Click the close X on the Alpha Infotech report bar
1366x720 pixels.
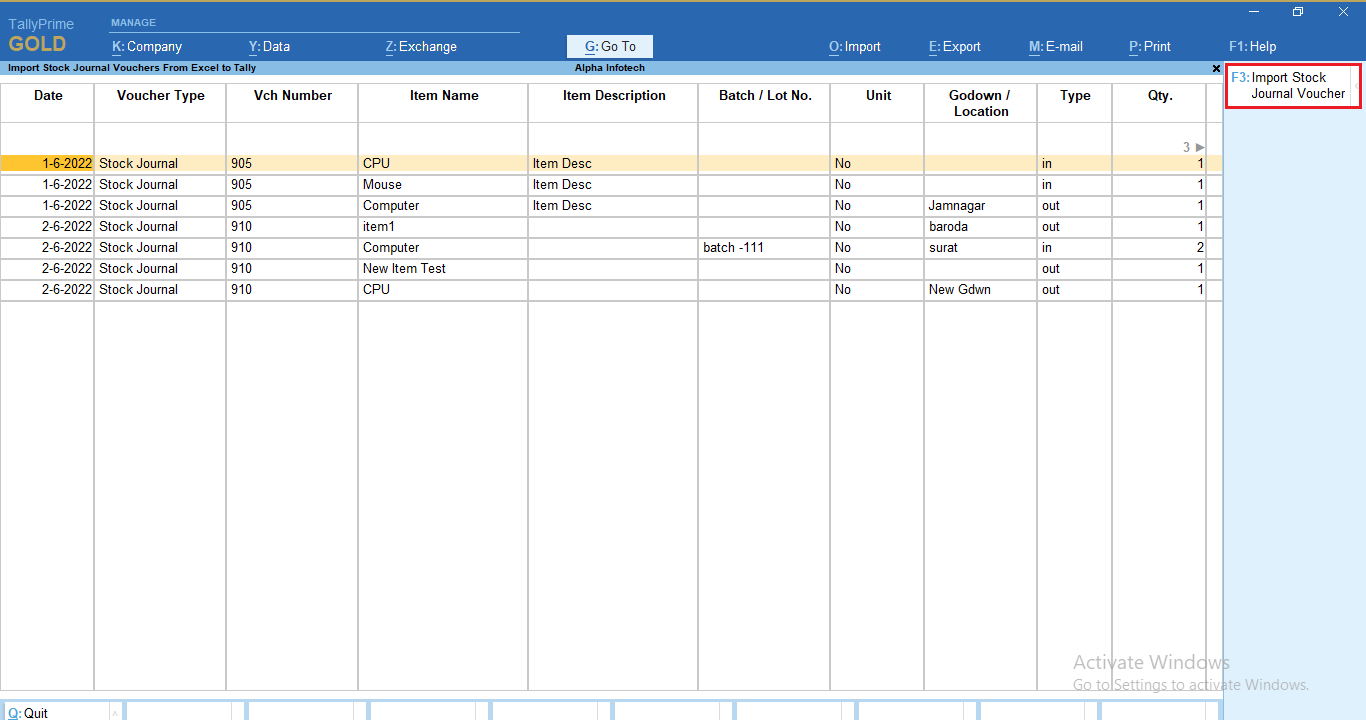pos(1215,67)
